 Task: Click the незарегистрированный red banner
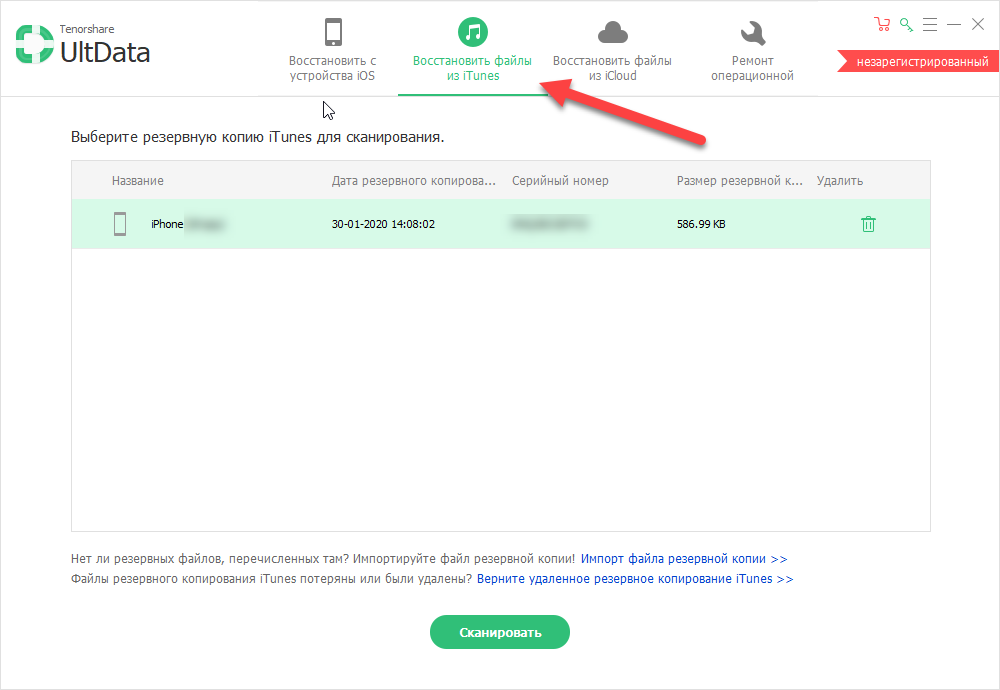click(918, 62)
